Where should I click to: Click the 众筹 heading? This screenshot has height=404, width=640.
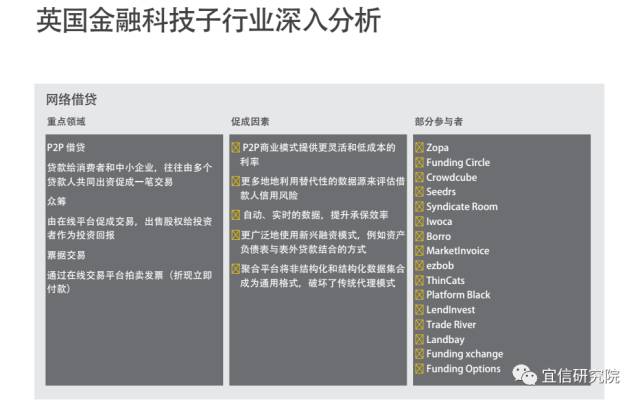click(56, 201)
